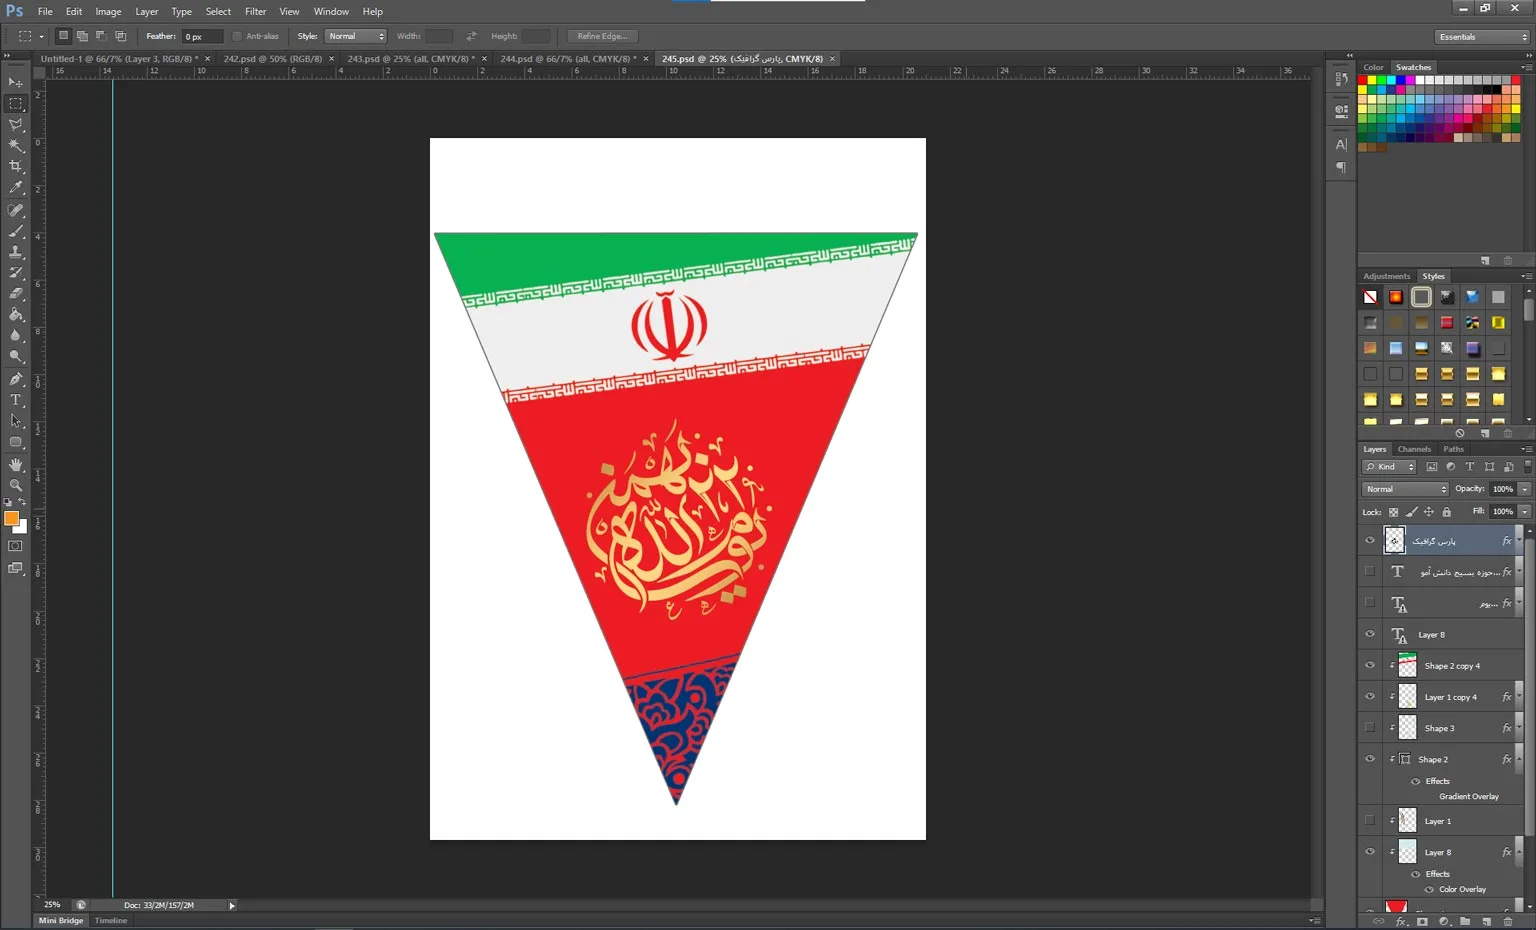Pick the Zoom tool

tap(16, 485)
